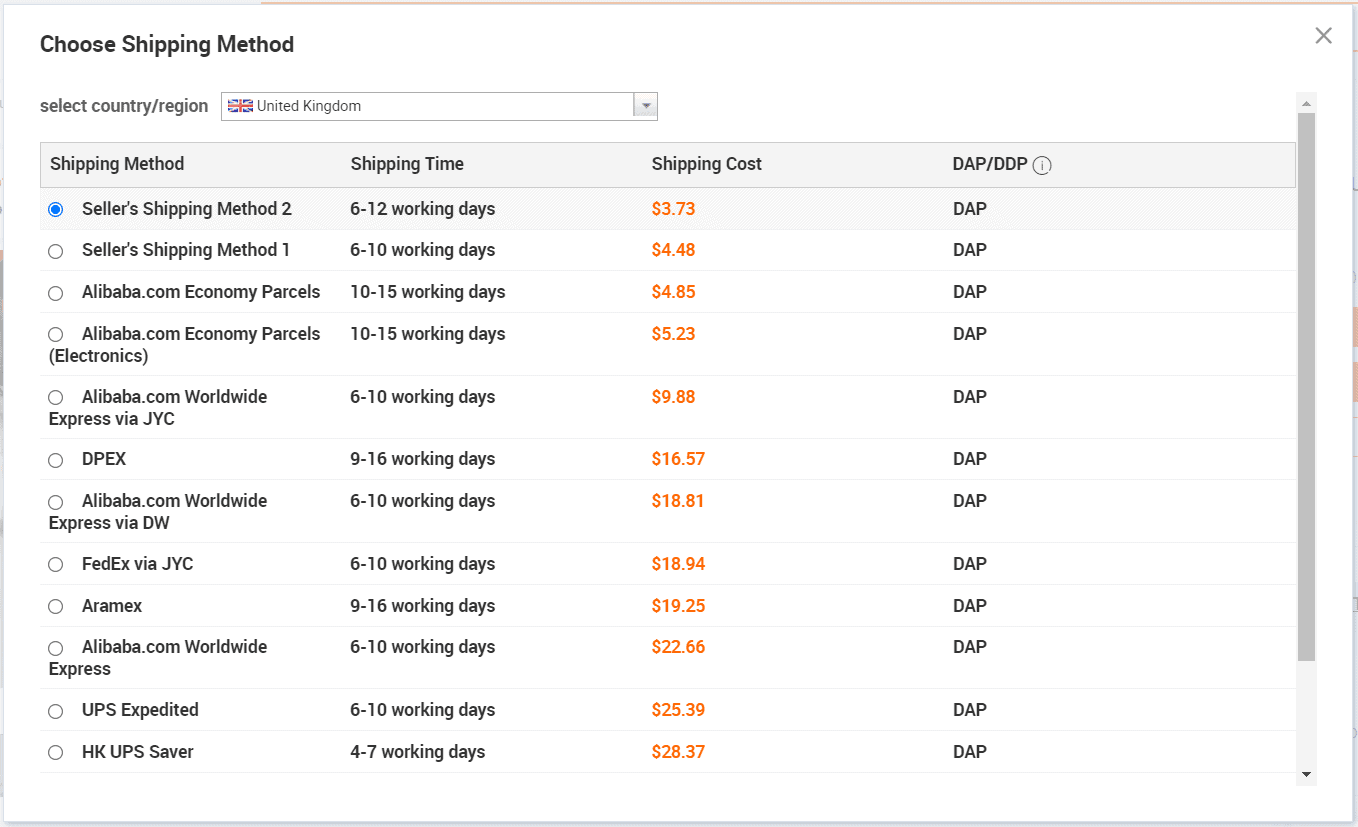The width and height of the screenshot is (1358, 827).
Task: Choose Alibaba.com Worldwide Express via DW
Action: 55,502
